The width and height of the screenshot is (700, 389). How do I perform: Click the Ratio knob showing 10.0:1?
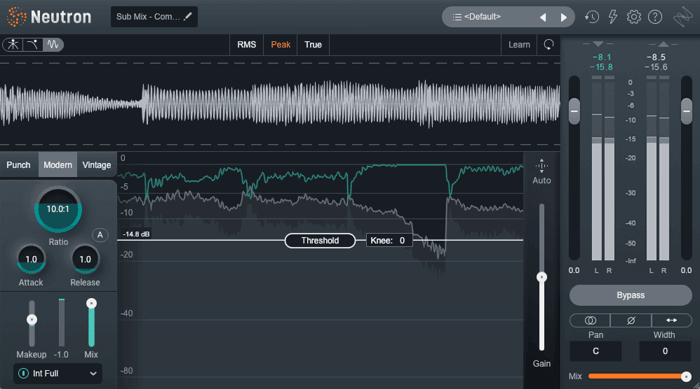[x=58, y=209]
